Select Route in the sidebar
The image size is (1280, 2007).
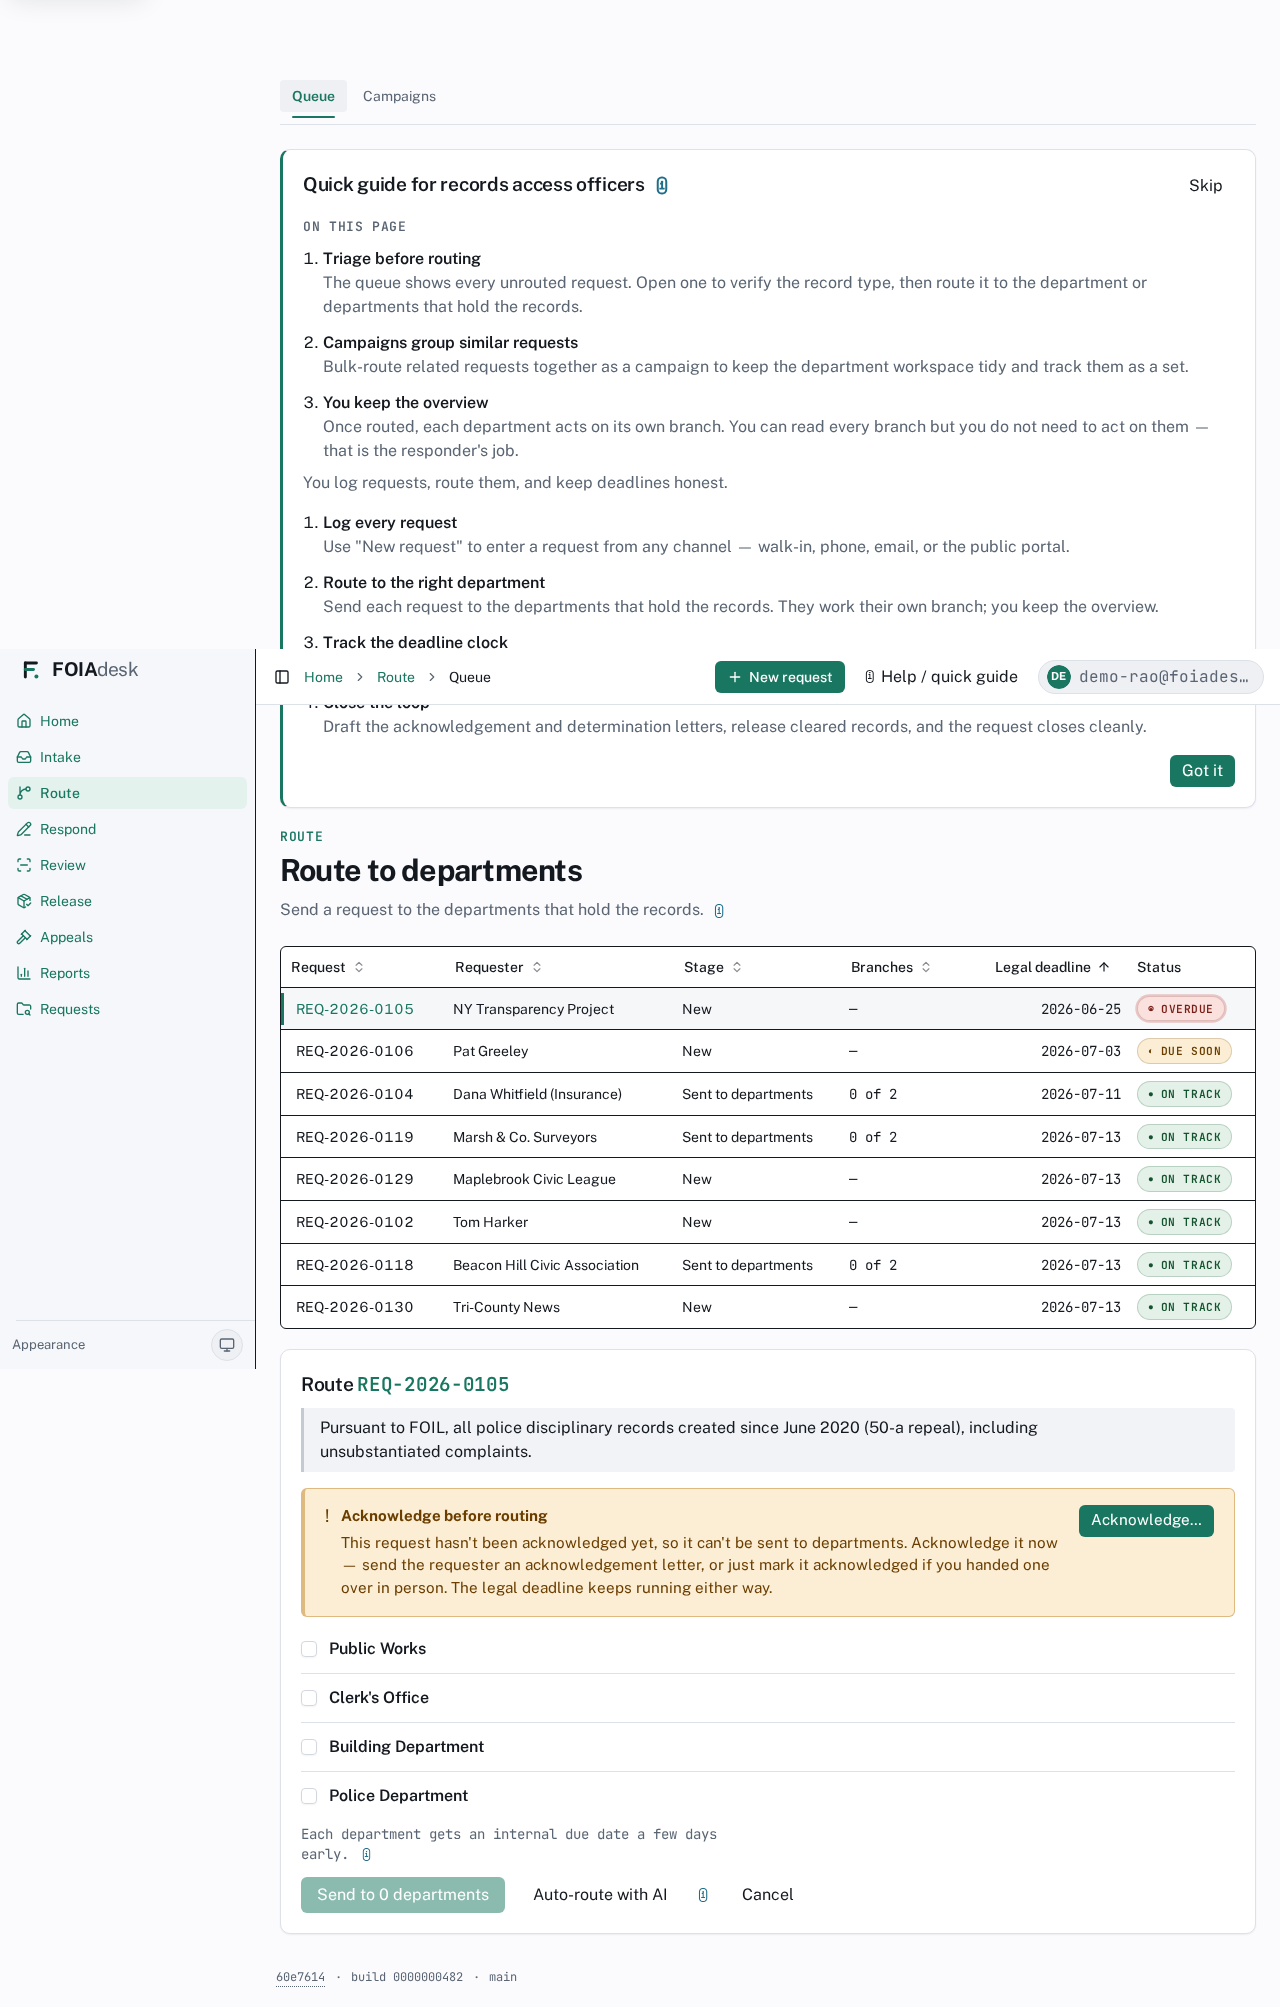pyautogui.click(x=127, y=793)
